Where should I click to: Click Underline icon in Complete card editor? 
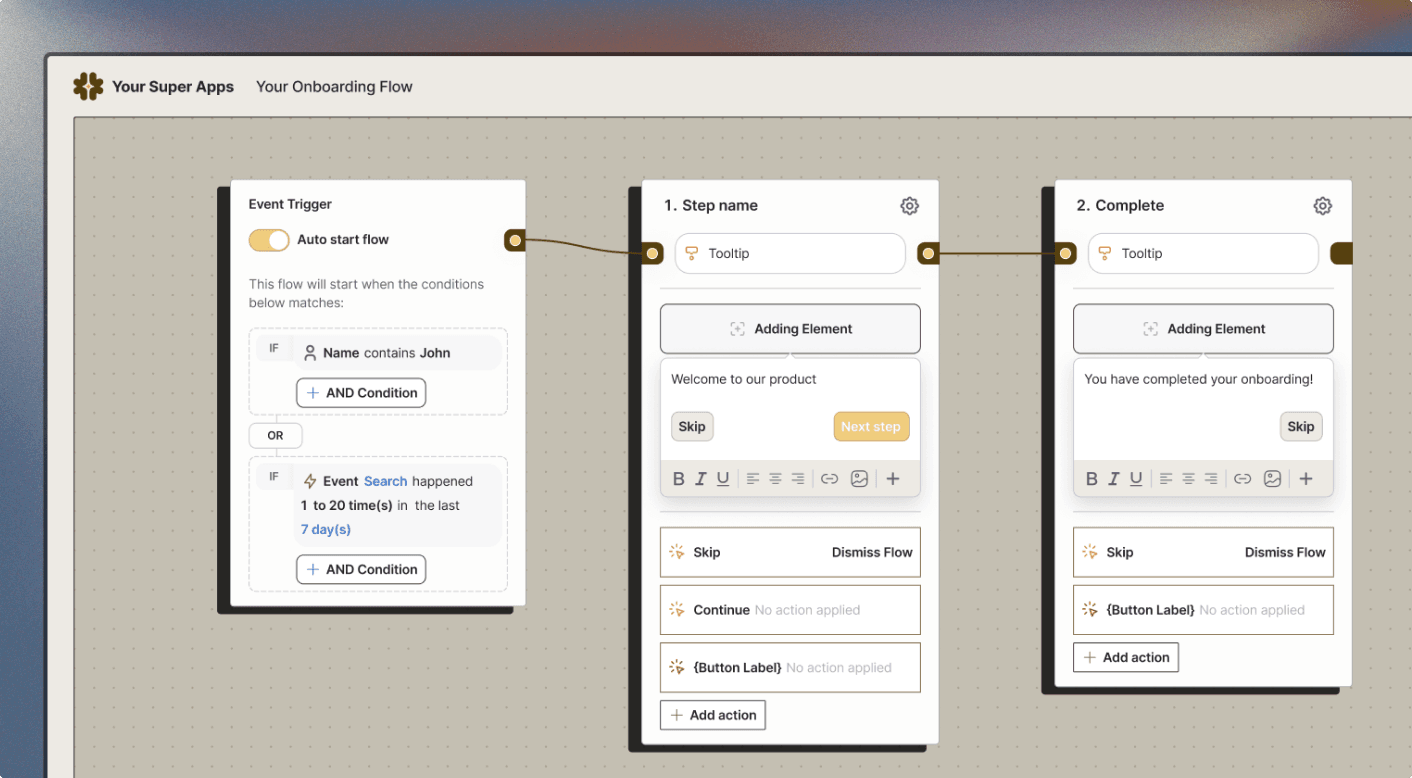pyautogui.click(x=1136, y=479)
